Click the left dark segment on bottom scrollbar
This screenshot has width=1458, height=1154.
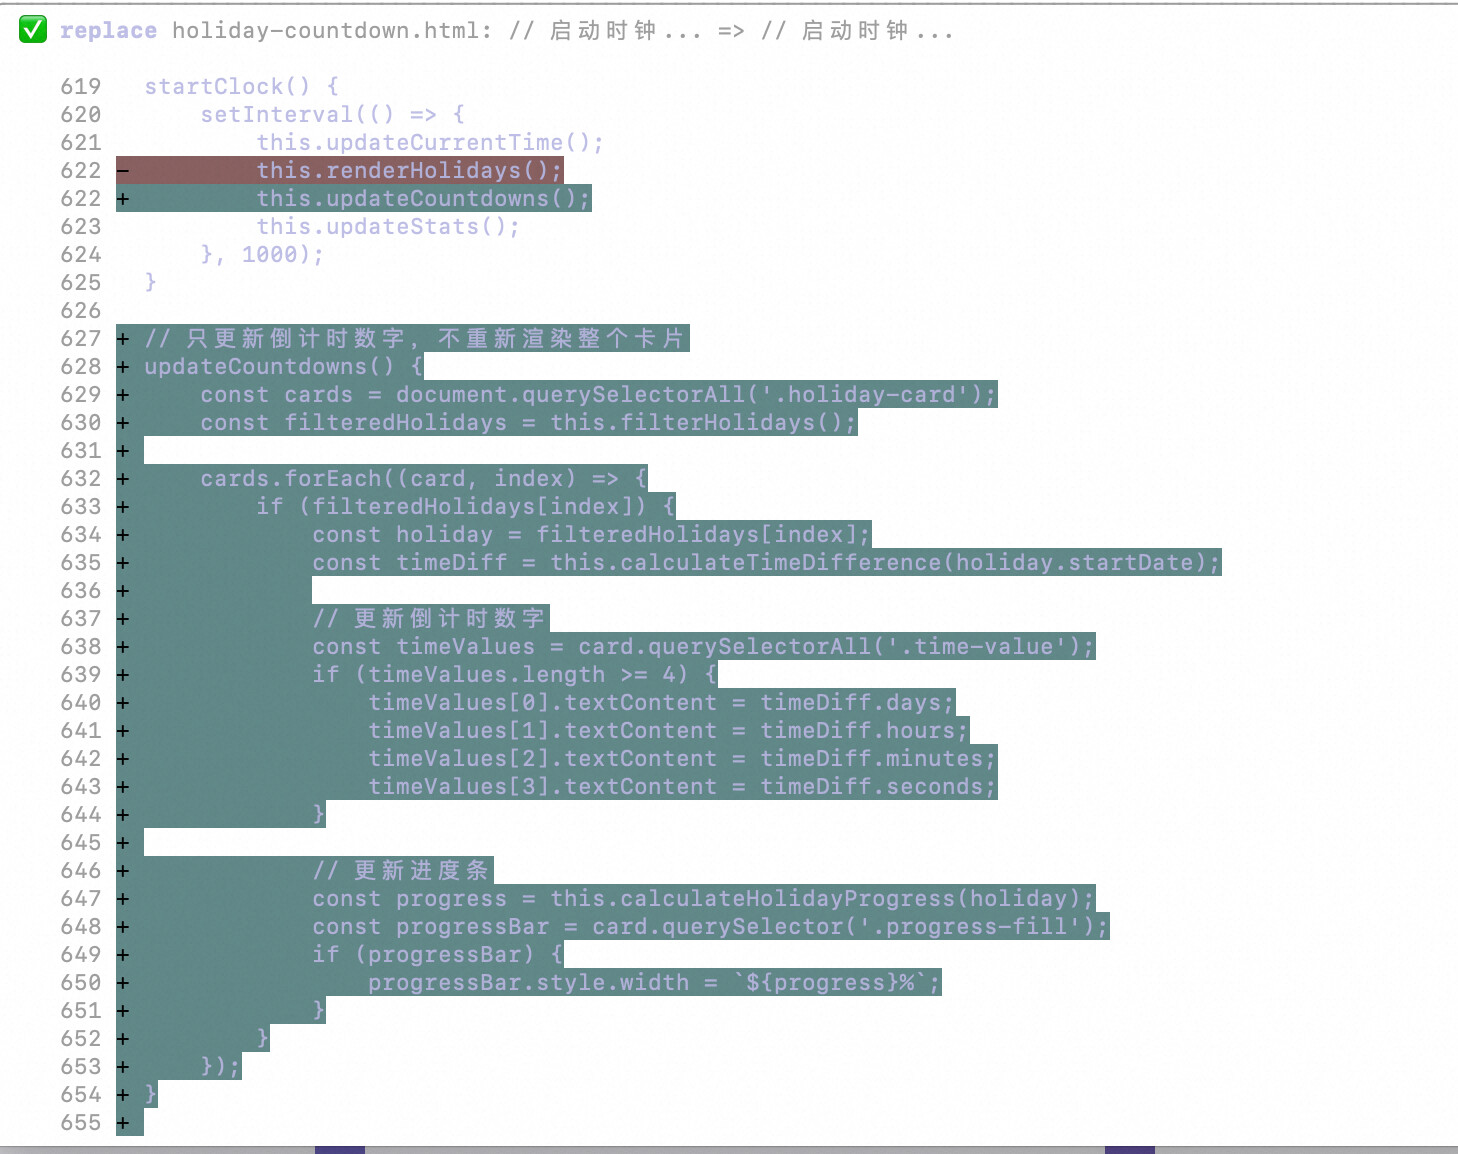tap(340, 1150)
